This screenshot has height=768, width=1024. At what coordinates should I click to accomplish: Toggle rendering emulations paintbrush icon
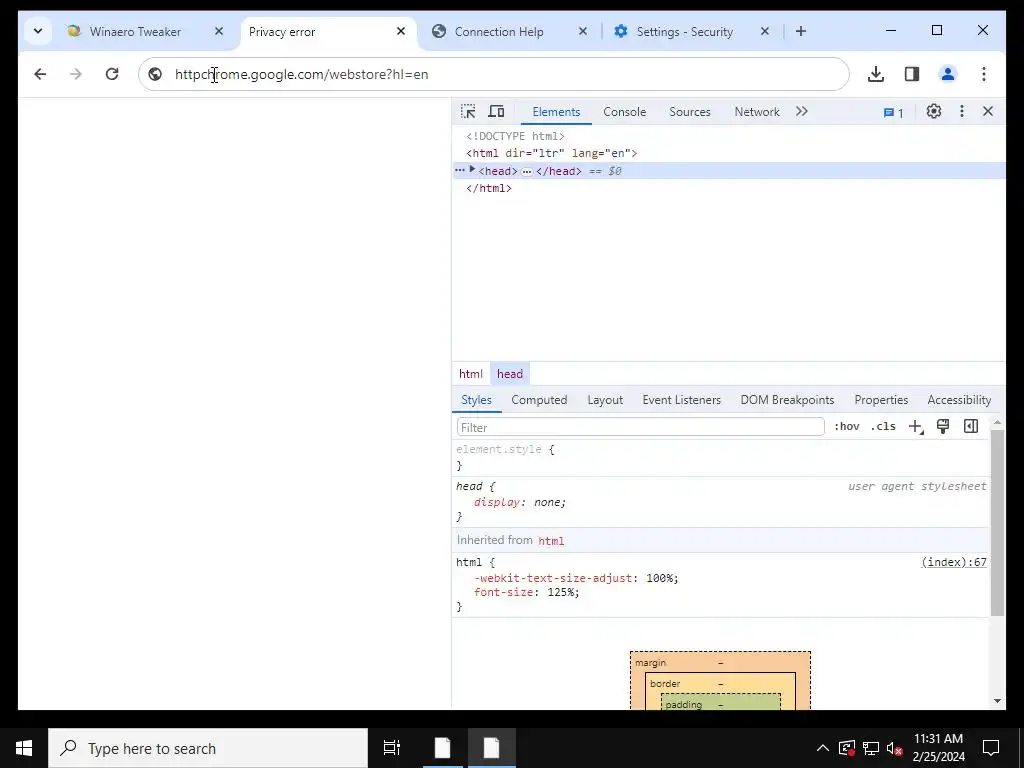[942, 426]
